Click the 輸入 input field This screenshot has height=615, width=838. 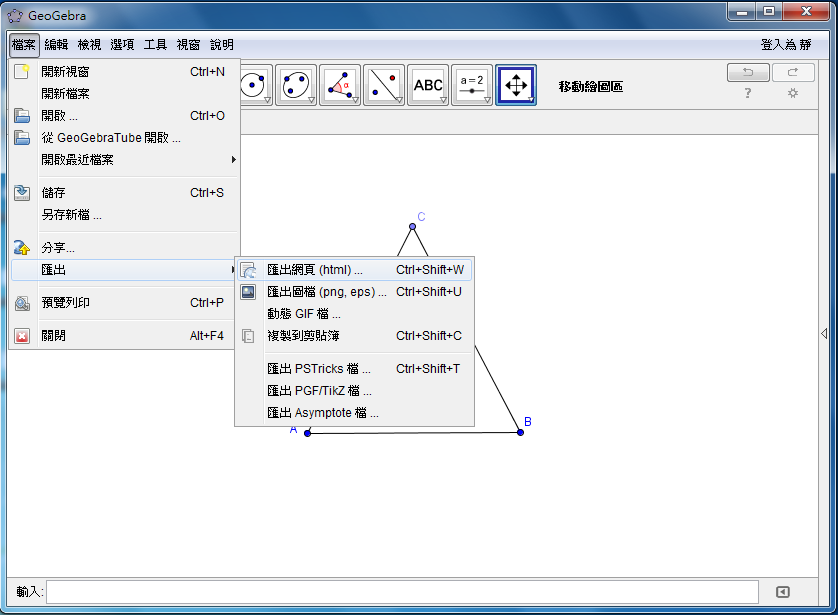point(402,592)
